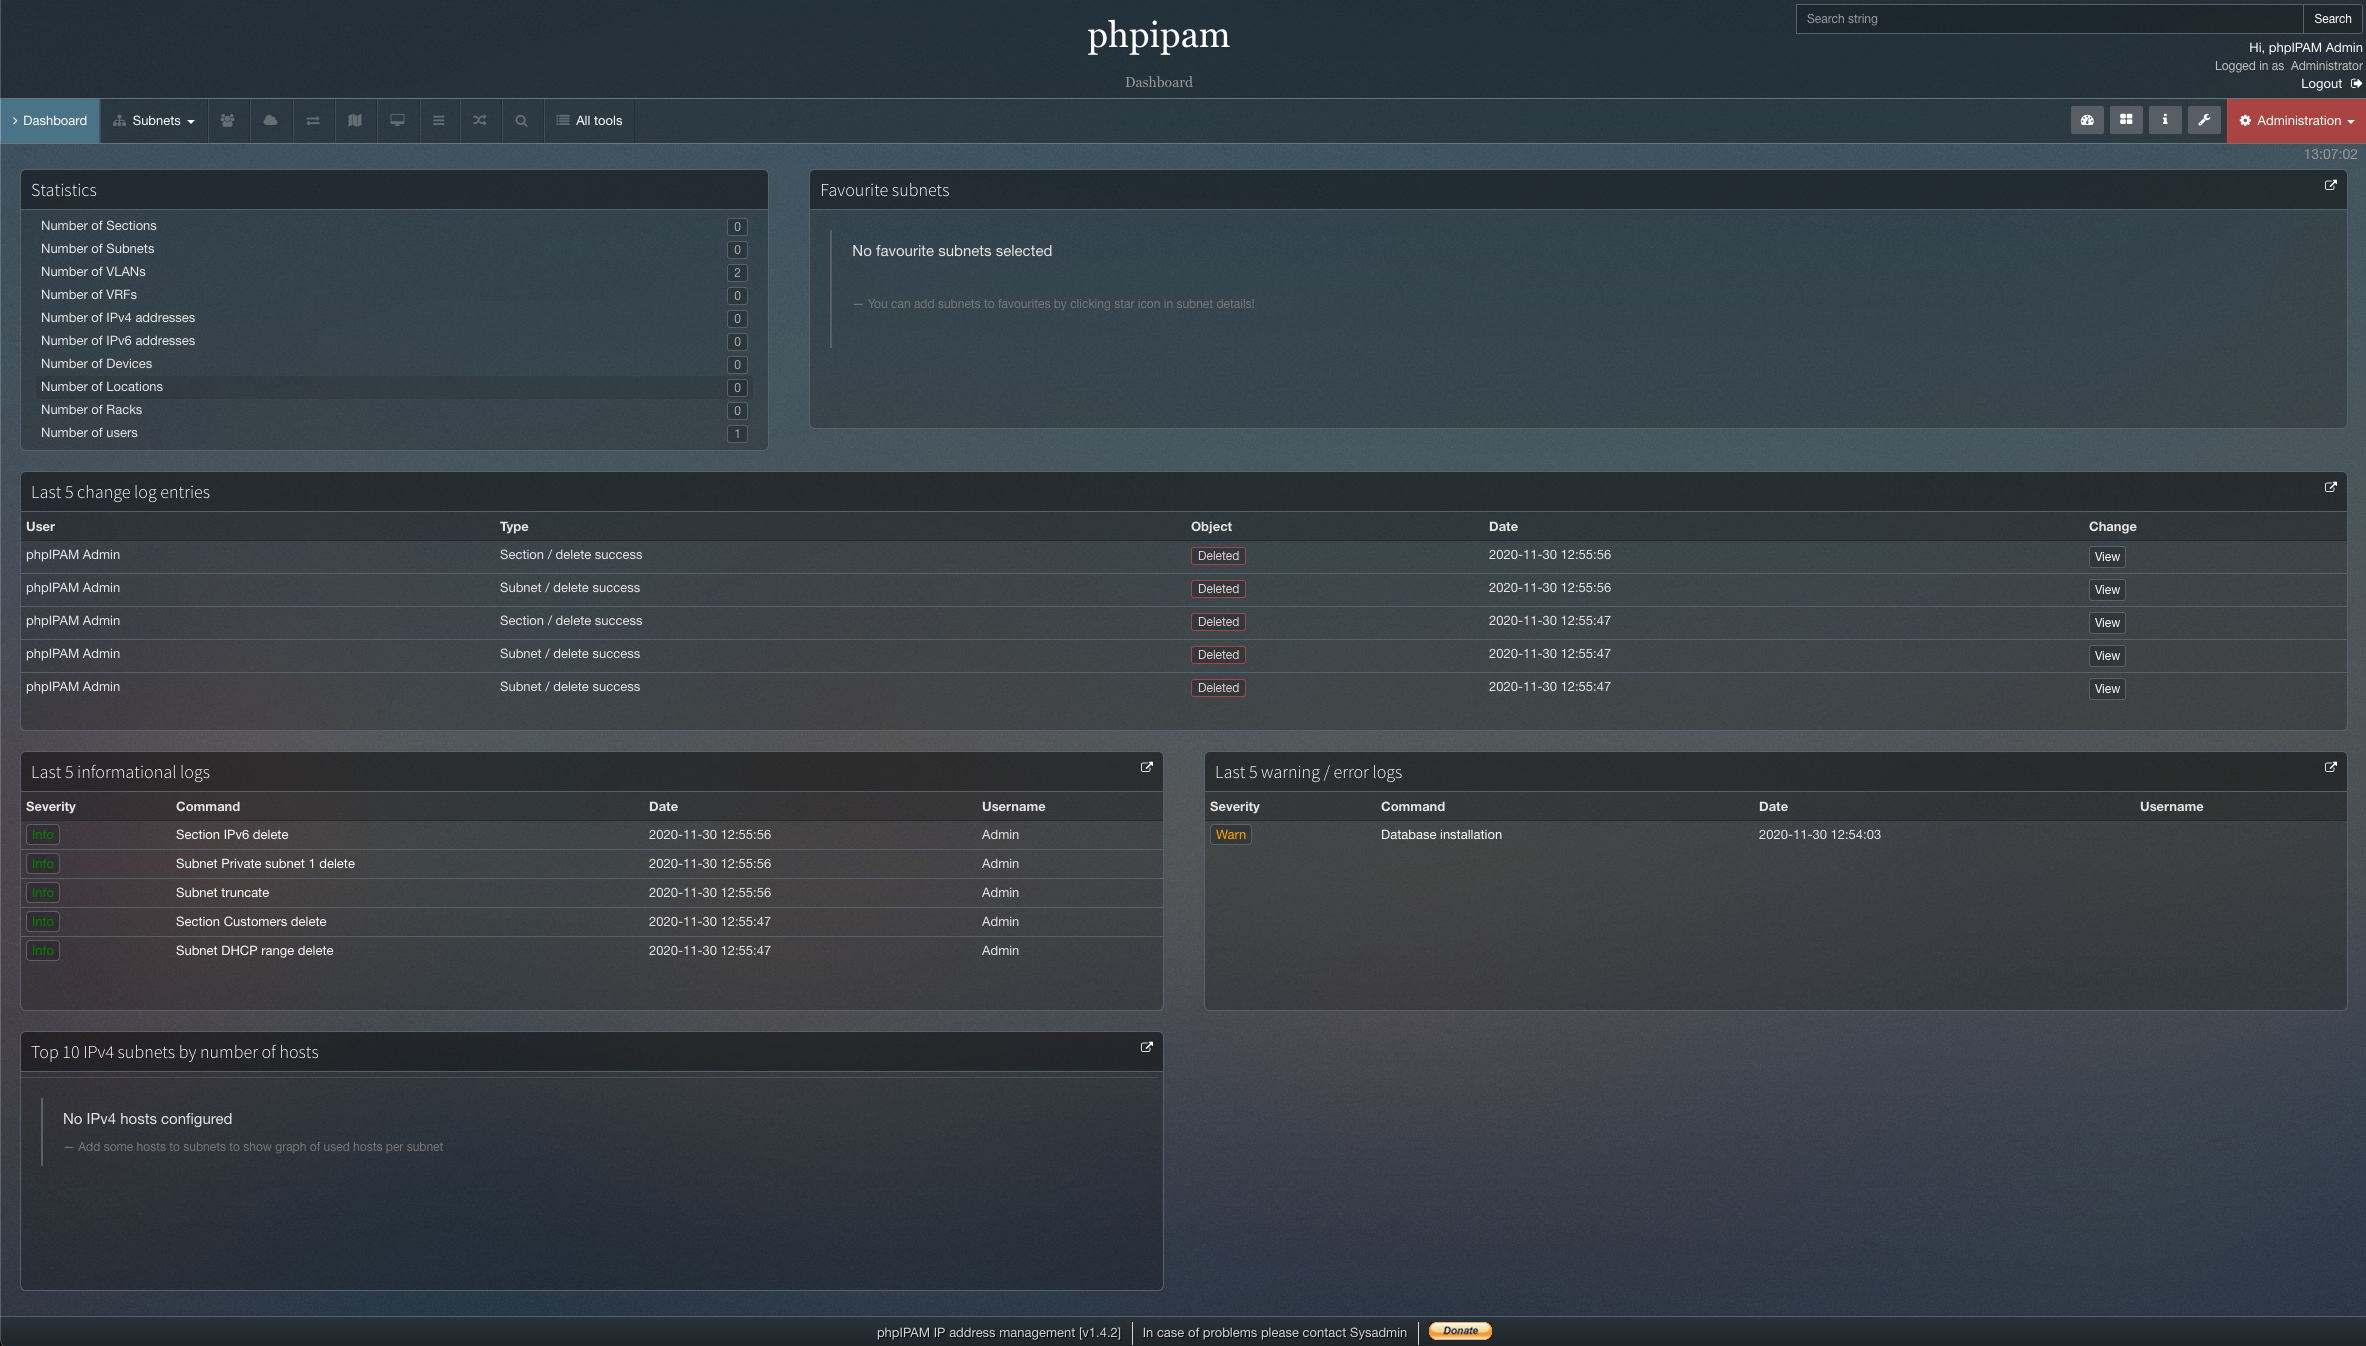
Task: Click the Sysadmin contact footer text
Action: (1274, 1332)
